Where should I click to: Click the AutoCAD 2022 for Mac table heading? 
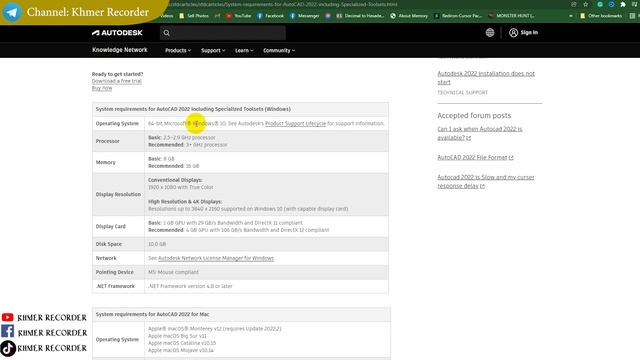(x=152, y=314)
